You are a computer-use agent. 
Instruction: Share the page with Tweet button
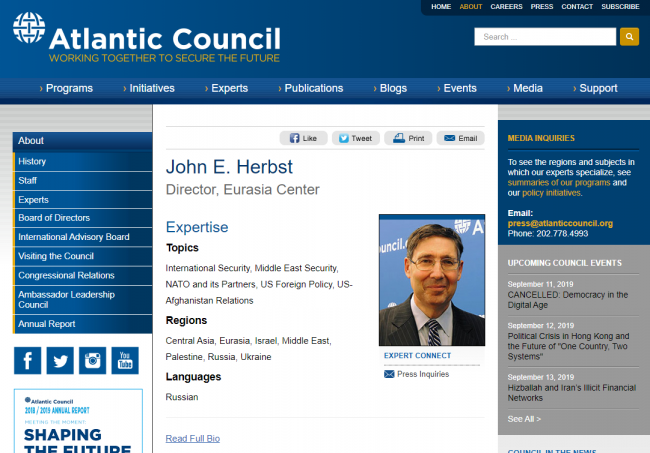click(354, 138)
